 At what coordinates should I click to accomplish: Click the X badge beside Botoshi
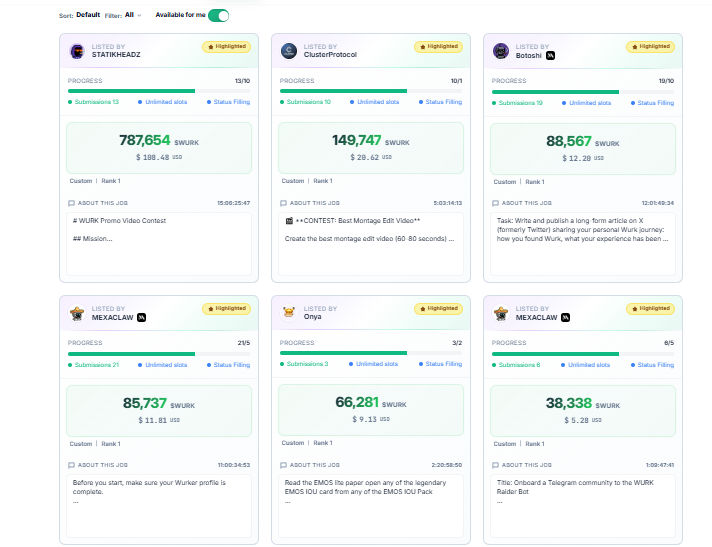550,55
